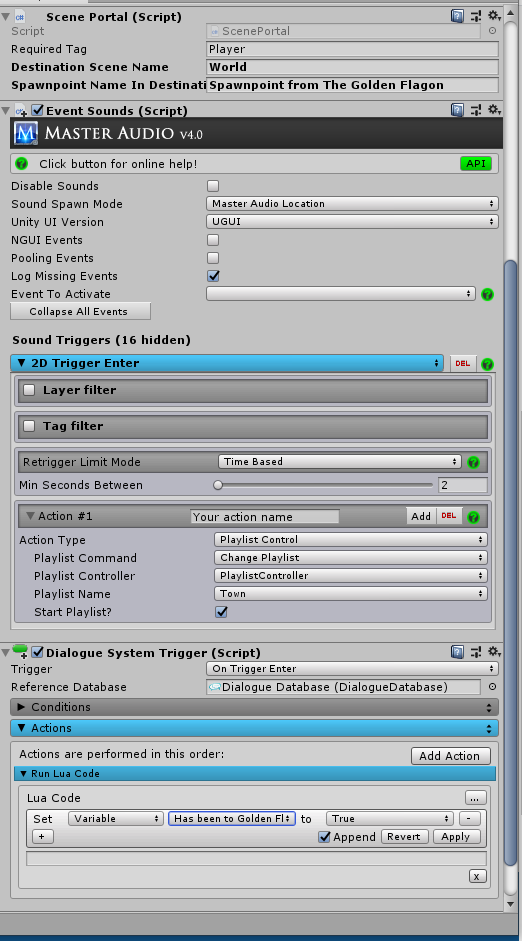The image size is (522, 941).
Task: Click help icon for Retrigger Limit Mode
Action: click(x=473, y=462)
